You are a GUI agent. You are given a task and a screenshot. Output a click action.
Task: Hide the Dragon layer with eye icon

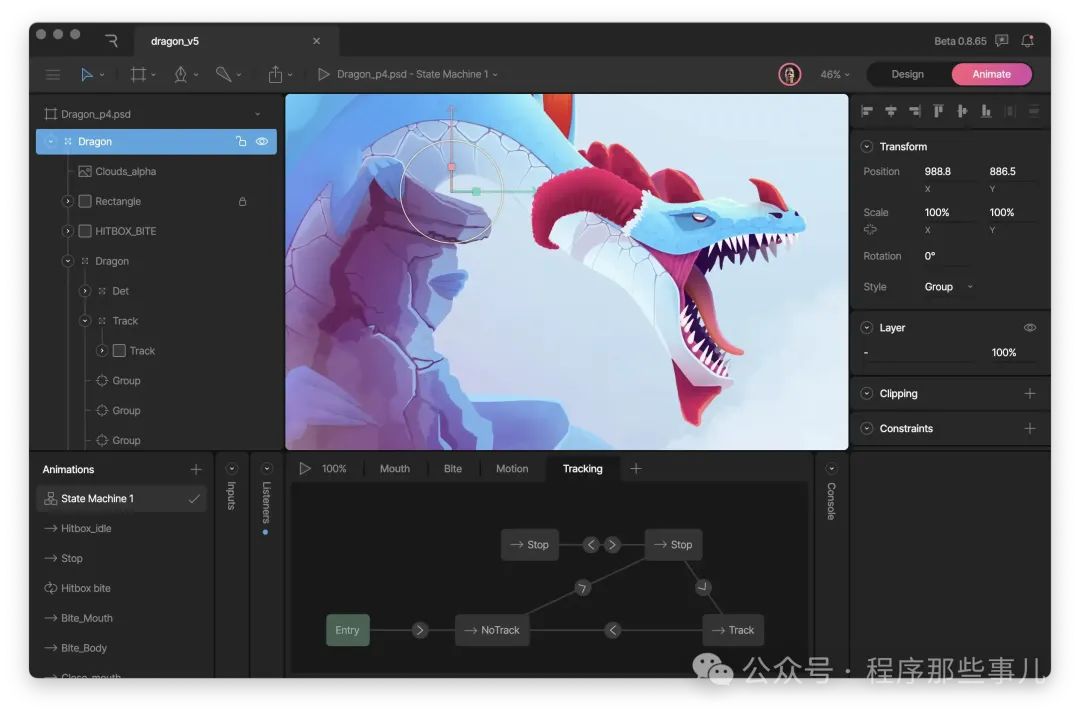(262, 141)
